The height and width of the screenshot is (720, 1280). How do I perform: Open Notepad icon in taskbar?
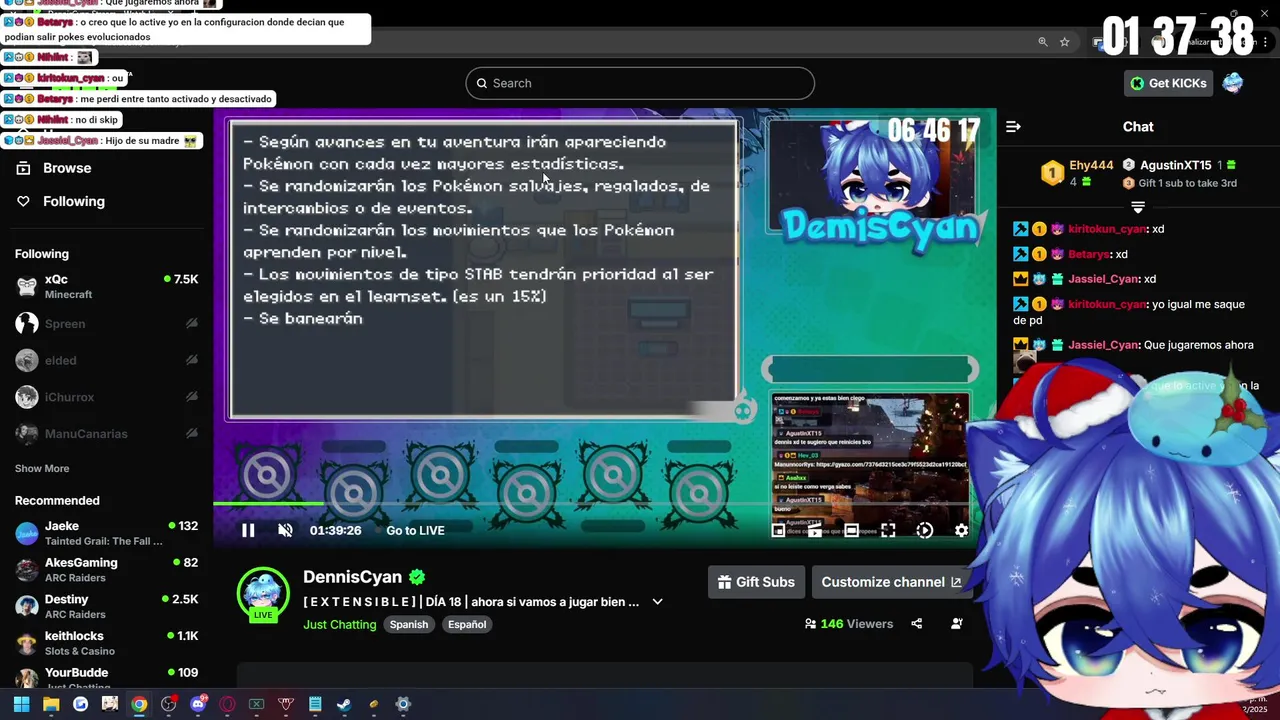click(315, 704)
